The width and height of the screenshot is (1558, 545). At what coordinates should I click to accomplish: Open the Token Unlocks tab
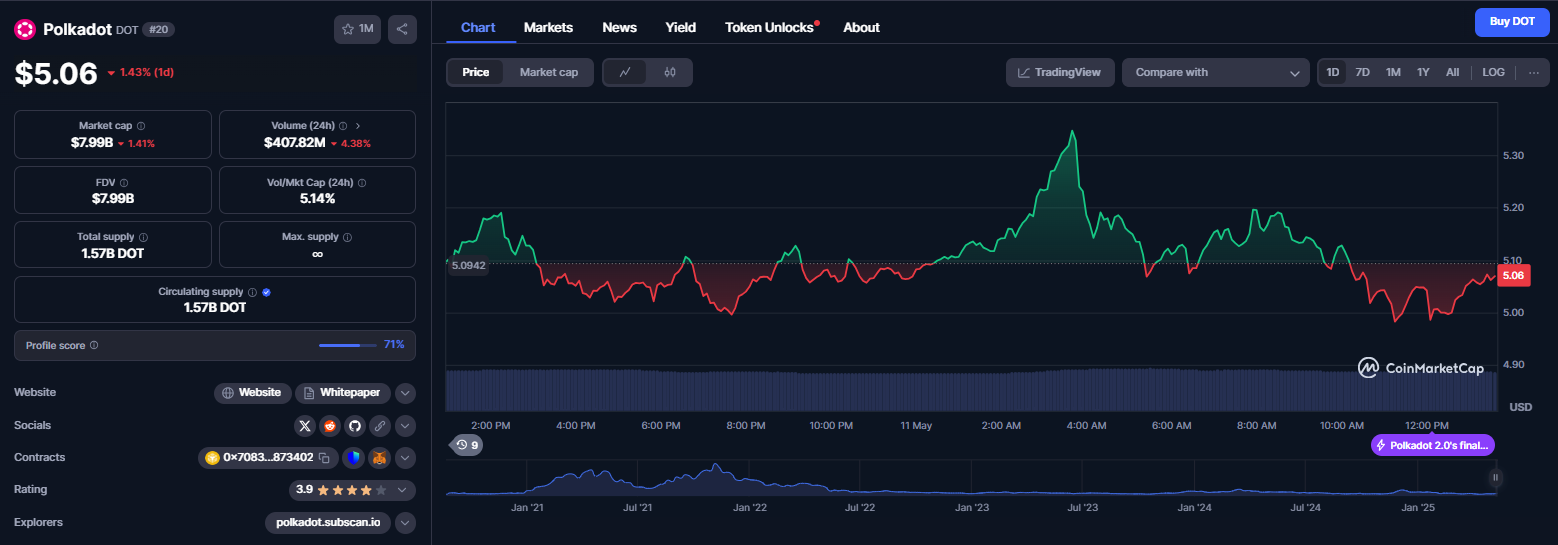point(770,27)
